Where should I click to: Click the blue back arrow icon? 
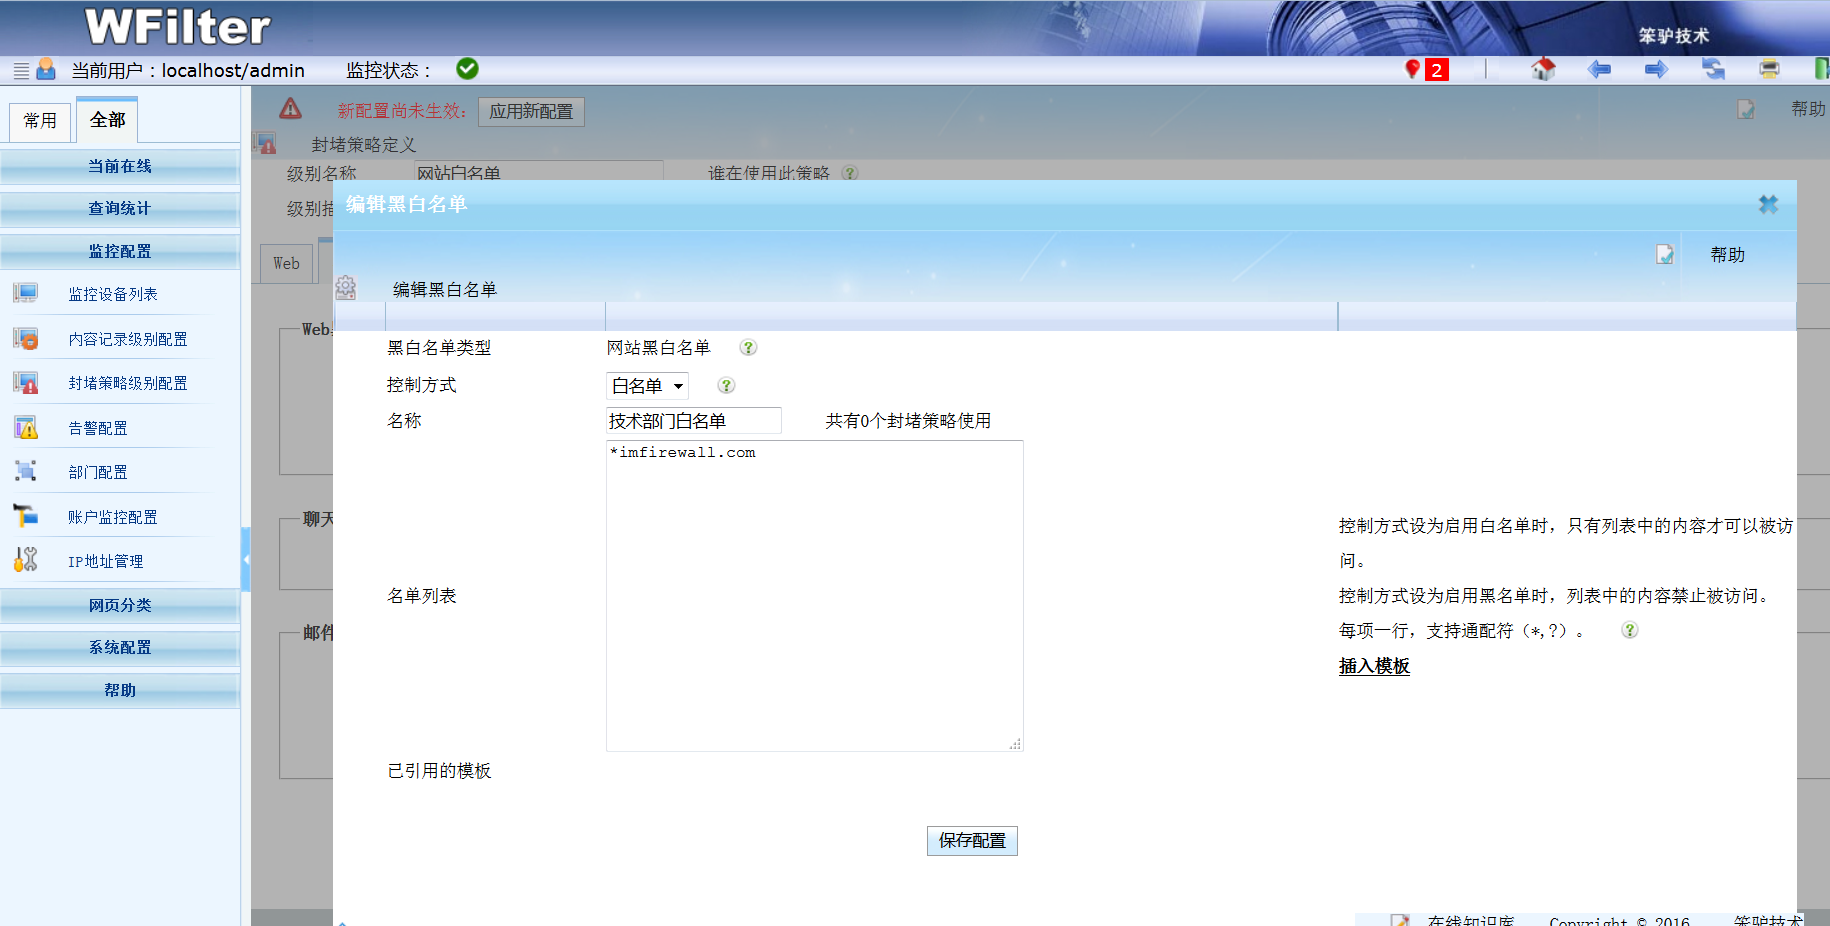pyautogui.click(x=1599, y=69)
